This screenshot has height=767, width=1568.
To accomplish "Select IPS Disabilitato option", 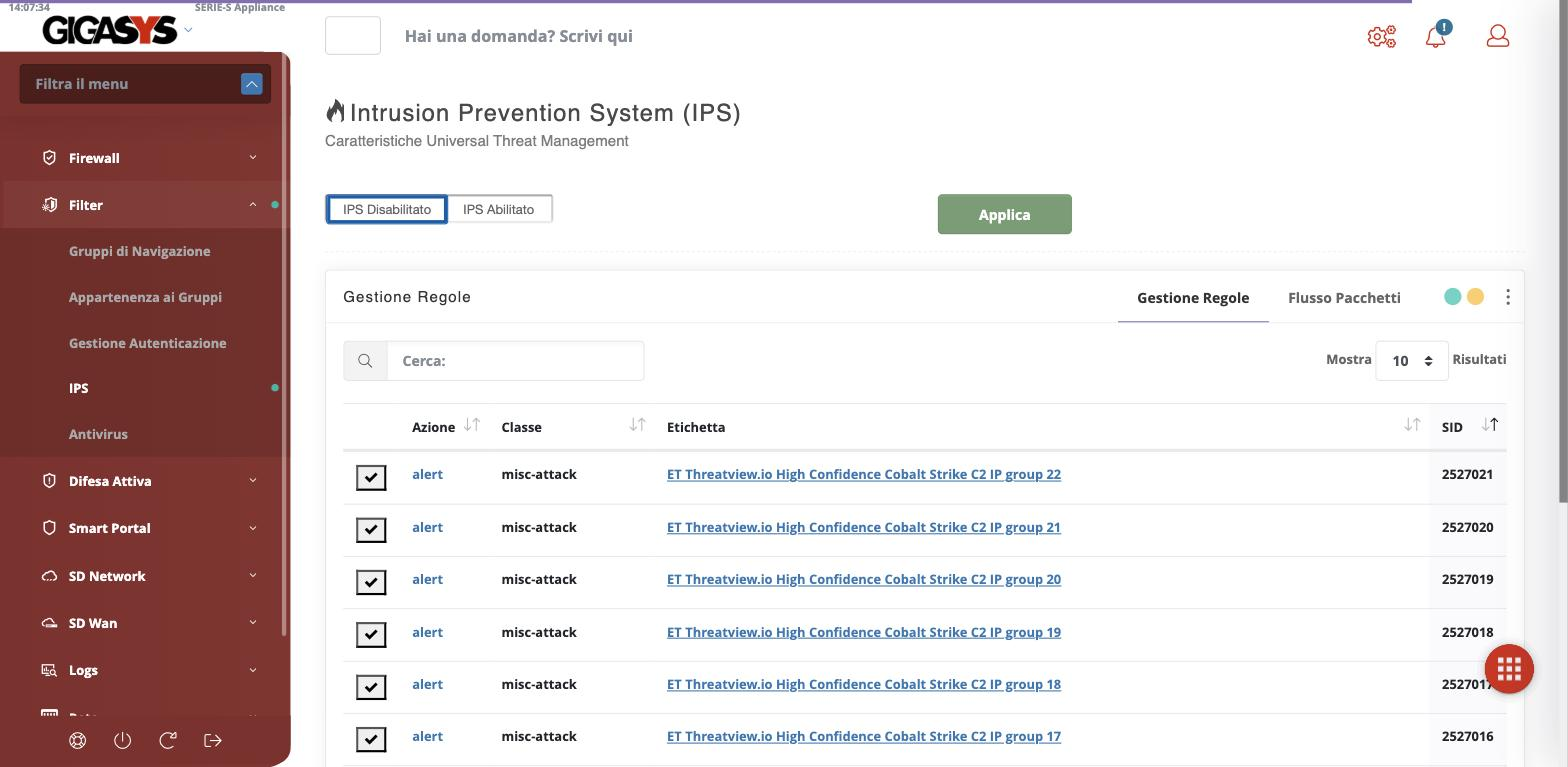I will [387, 209].
